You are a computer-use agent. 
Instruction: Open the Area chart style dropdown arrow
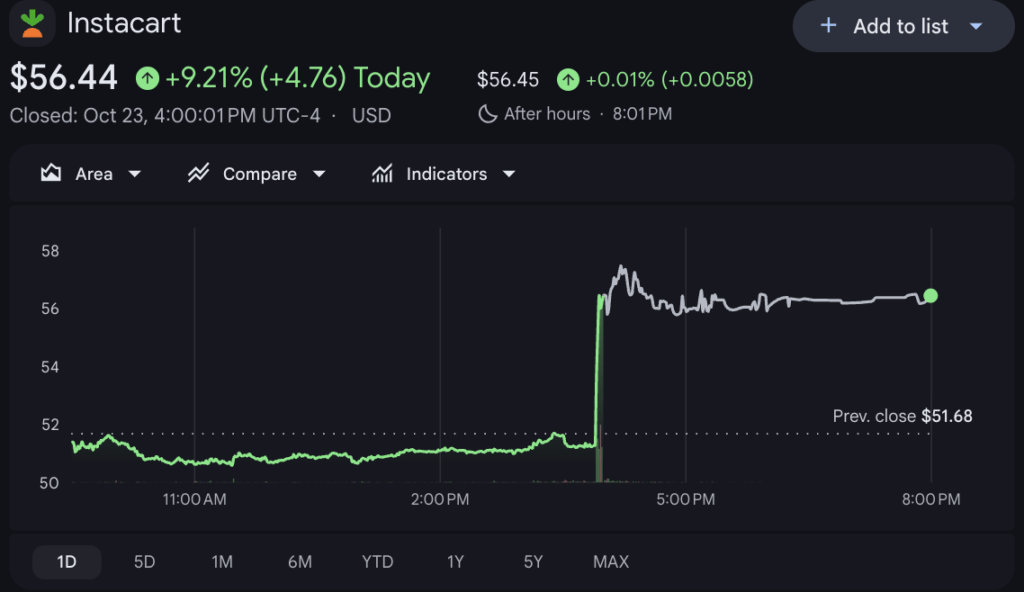[x=135, y=174]
